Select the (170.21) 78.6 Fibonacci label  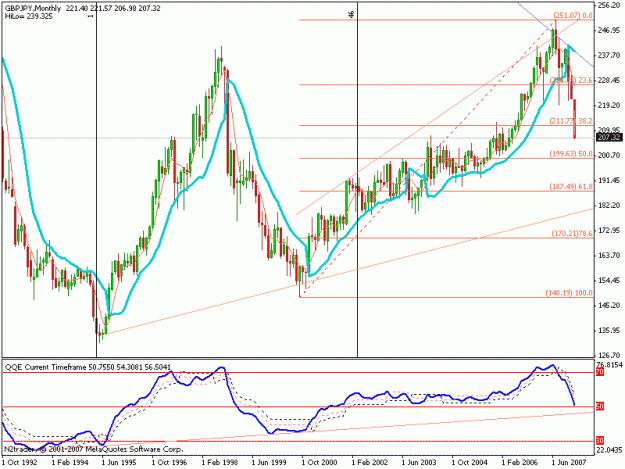pyautogui.click(x=572, y=234)
